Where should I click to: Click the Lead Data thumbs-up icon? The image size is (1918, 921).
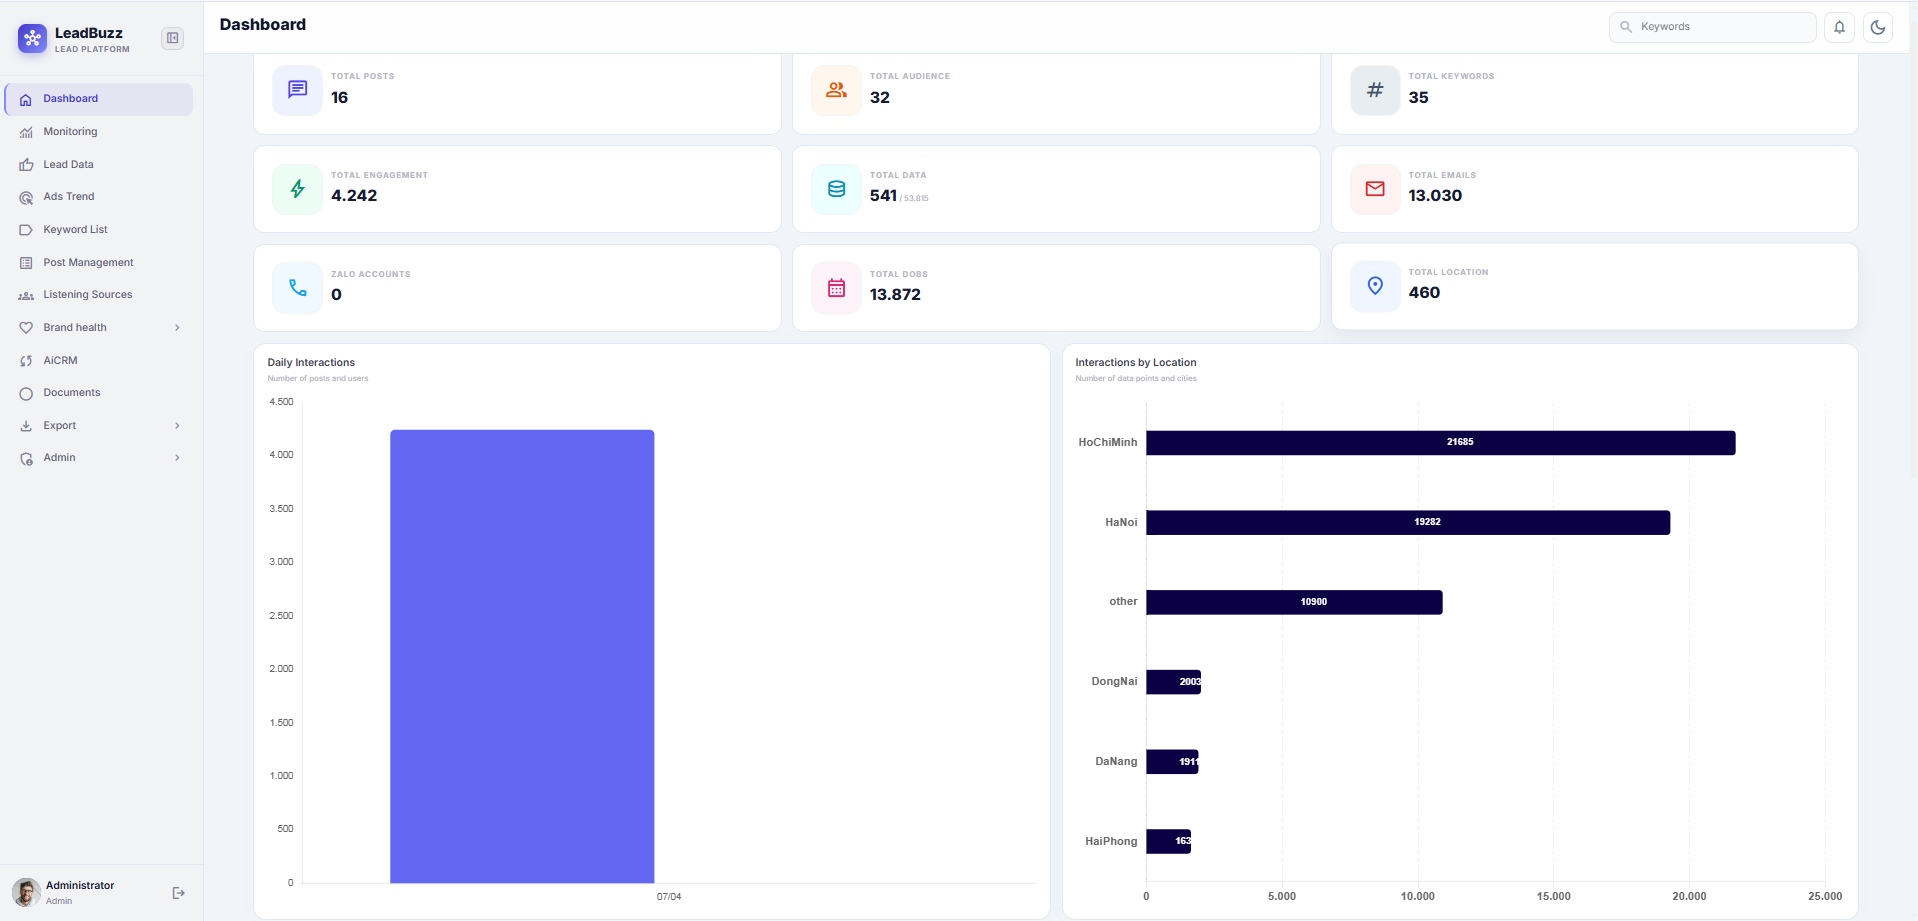tap(26, 165)
